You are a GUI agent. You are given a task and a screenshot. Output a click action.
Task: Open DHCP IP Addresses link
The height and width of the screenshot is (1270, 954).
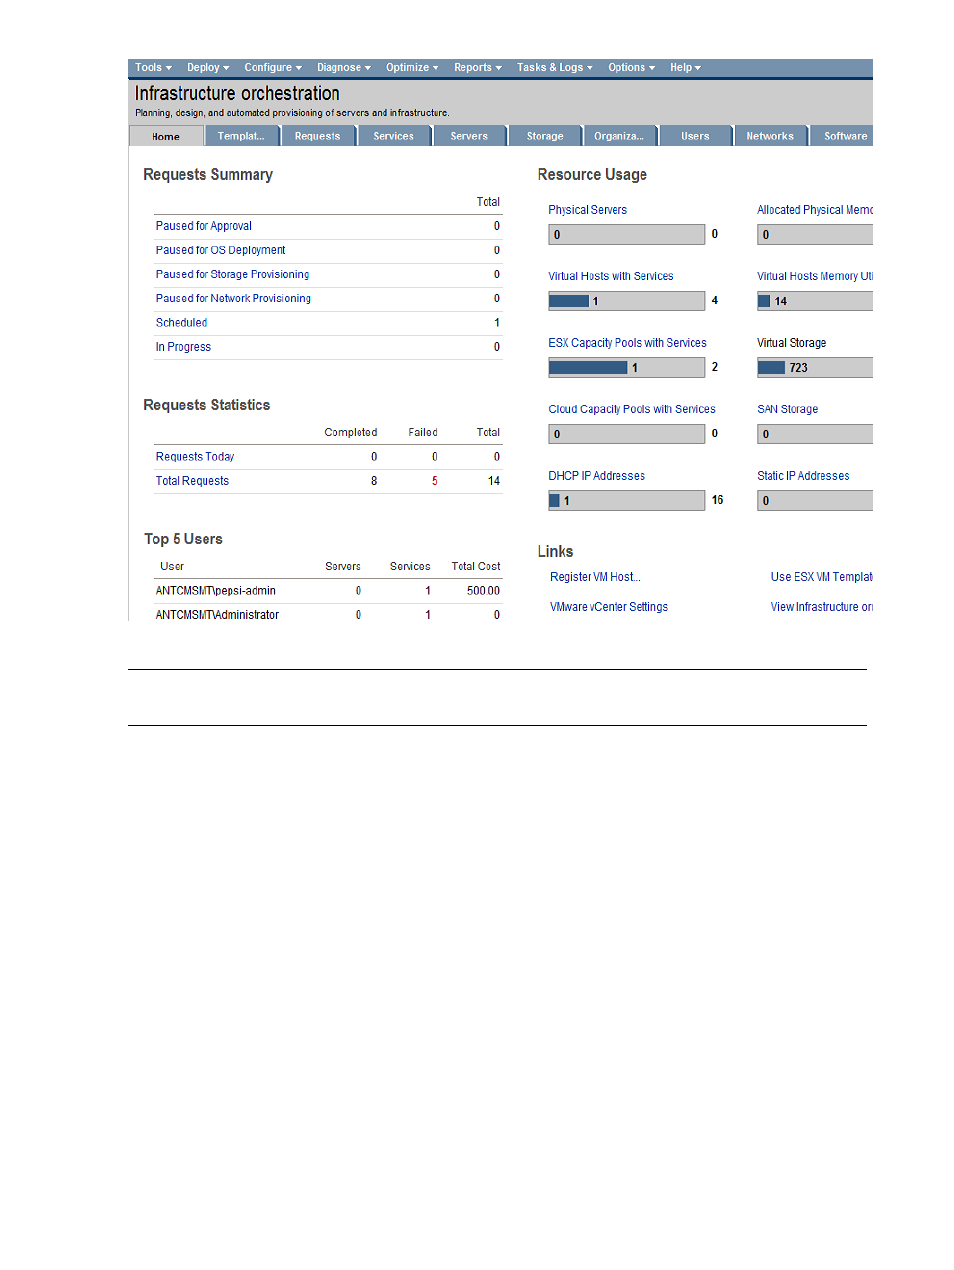click(x=597, y=476)
